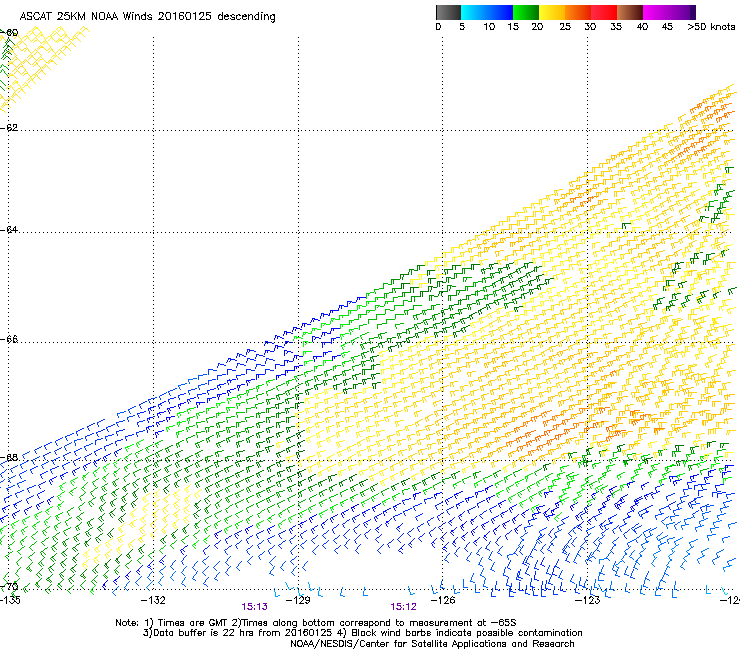Click the '45' legend scale label
This screenshot has width=740, height=650.
click(667, 27)
